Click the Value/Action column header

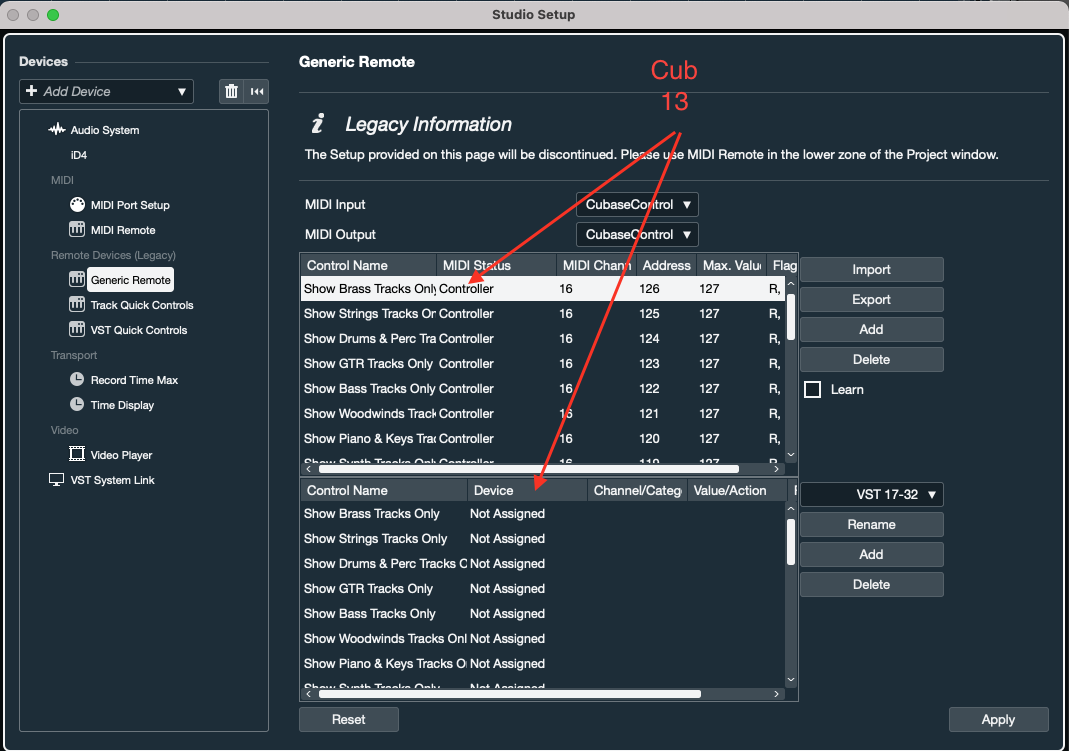(737, 491)
